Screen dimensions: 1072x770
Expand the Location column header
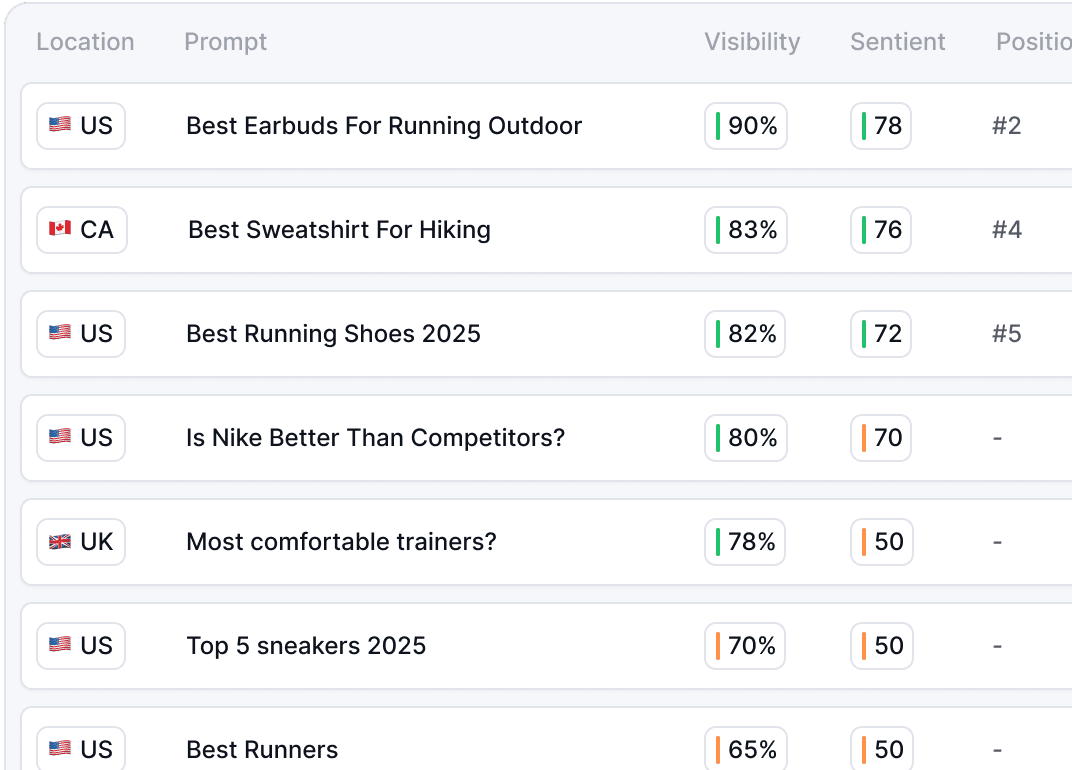[85, 42]
